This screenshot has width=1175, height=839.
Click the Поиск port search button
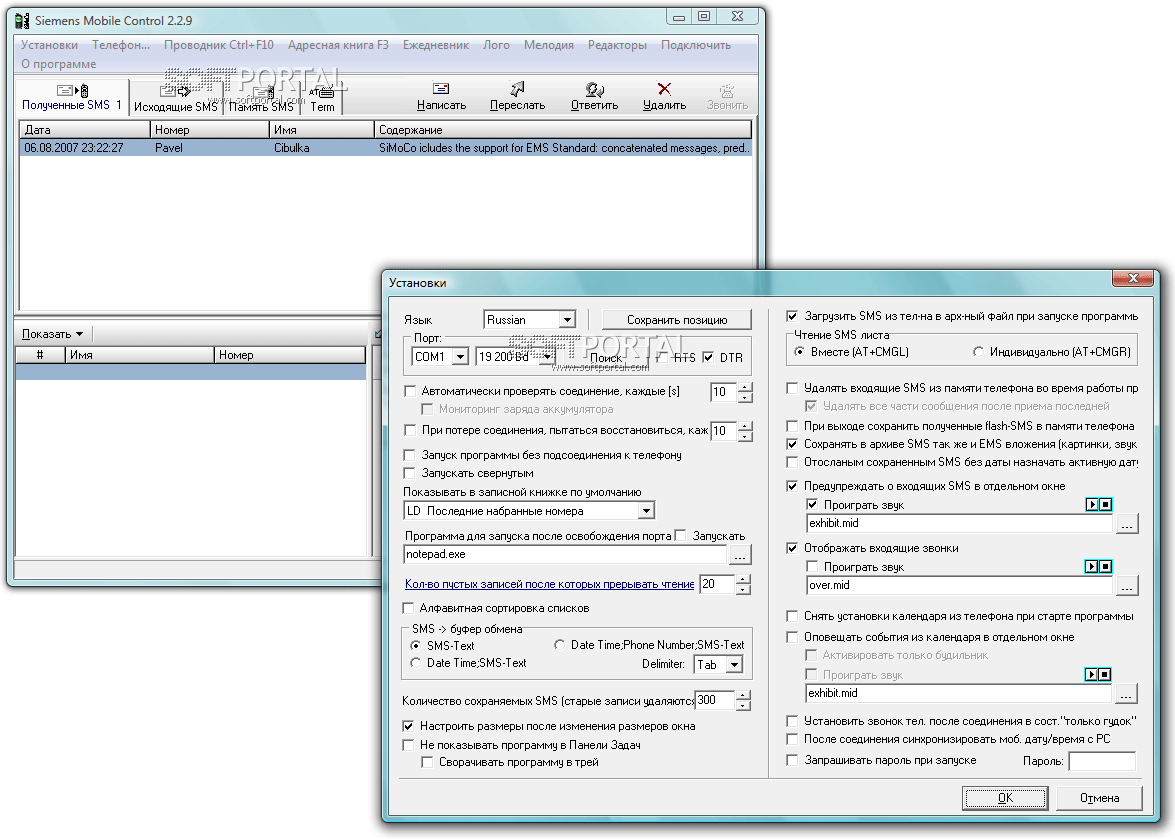(605, 358)
